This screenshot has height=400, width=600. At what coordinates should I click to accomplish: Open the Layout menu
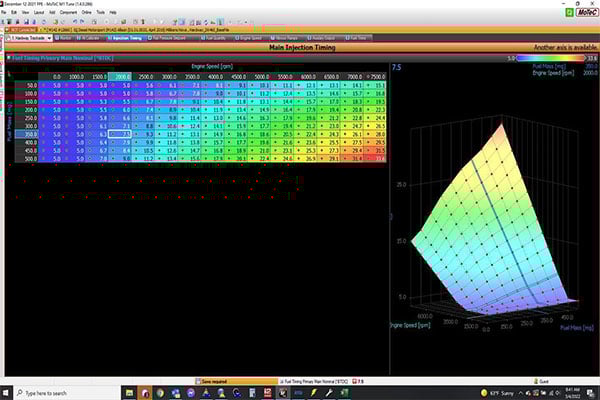[x=39, y=12]
